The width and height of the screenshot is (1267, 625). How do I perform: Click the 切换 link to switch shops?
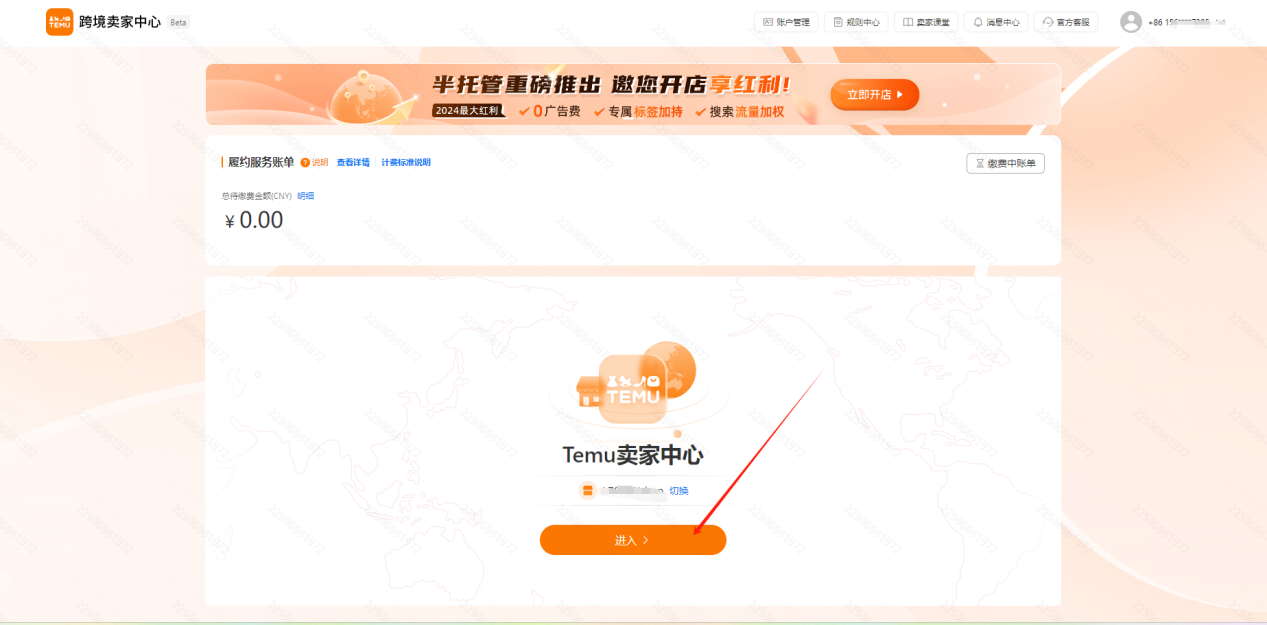[679, 490]
